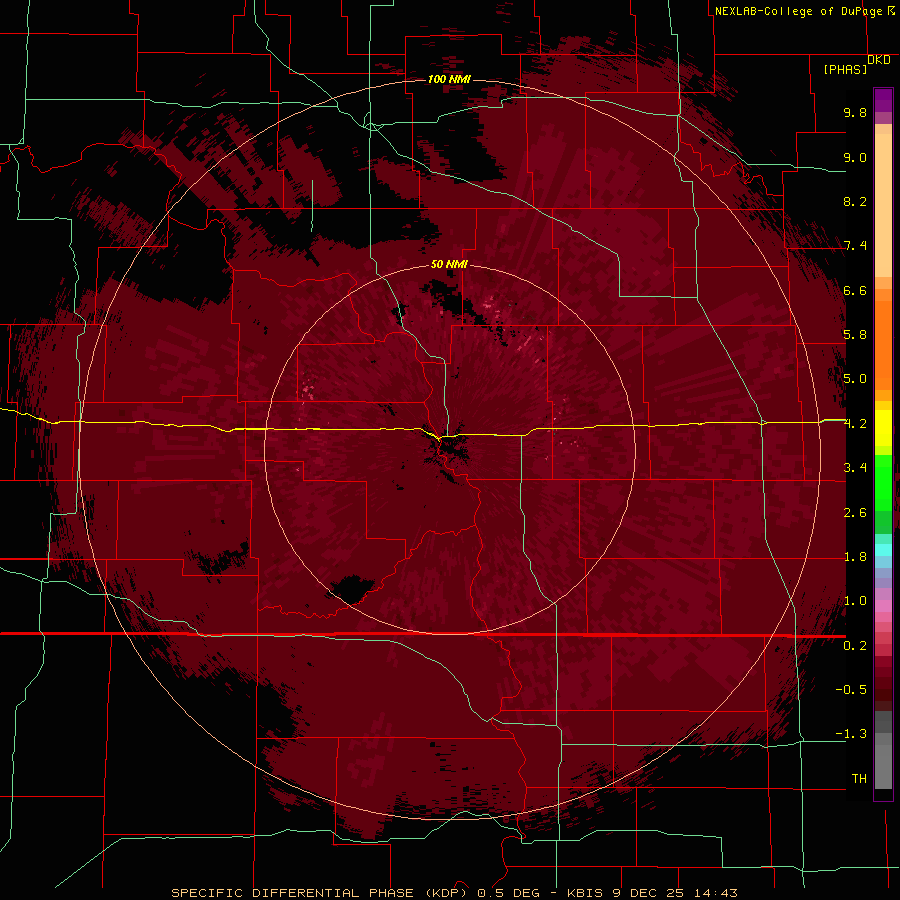Screen dimensions: 900x900
Task: Click the 5.8 scale value
Action: (855, 335)
